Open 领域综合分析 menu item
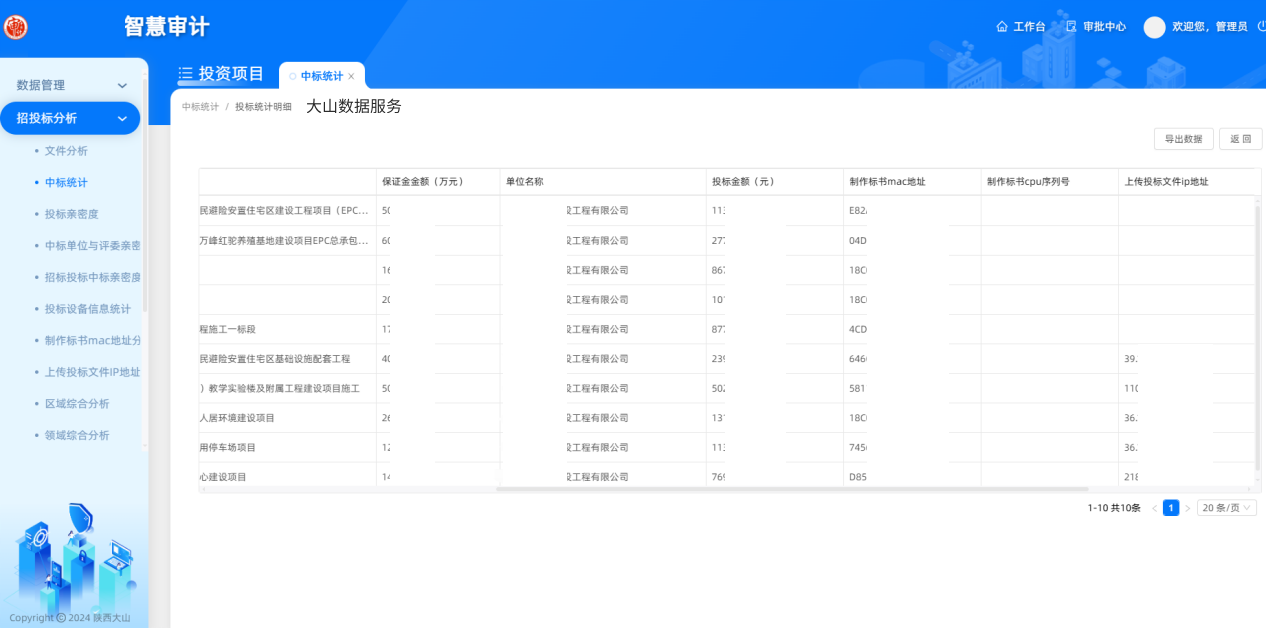The image size is (1266, 628). pos(77,435)
